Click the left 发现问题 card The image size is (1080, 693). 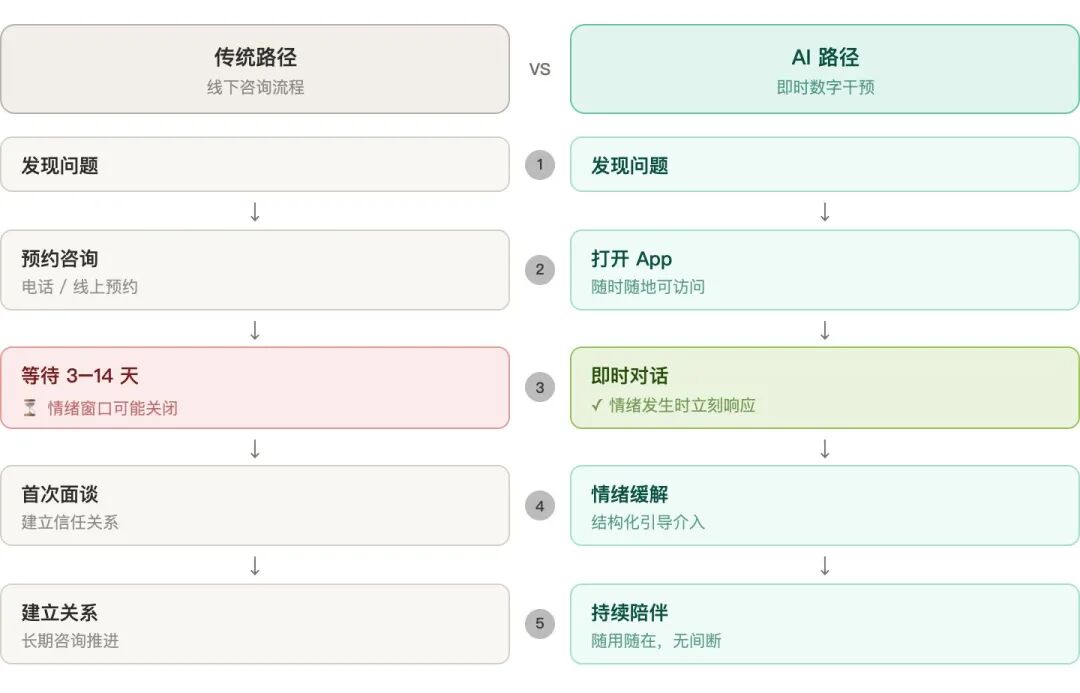(255, 165)
